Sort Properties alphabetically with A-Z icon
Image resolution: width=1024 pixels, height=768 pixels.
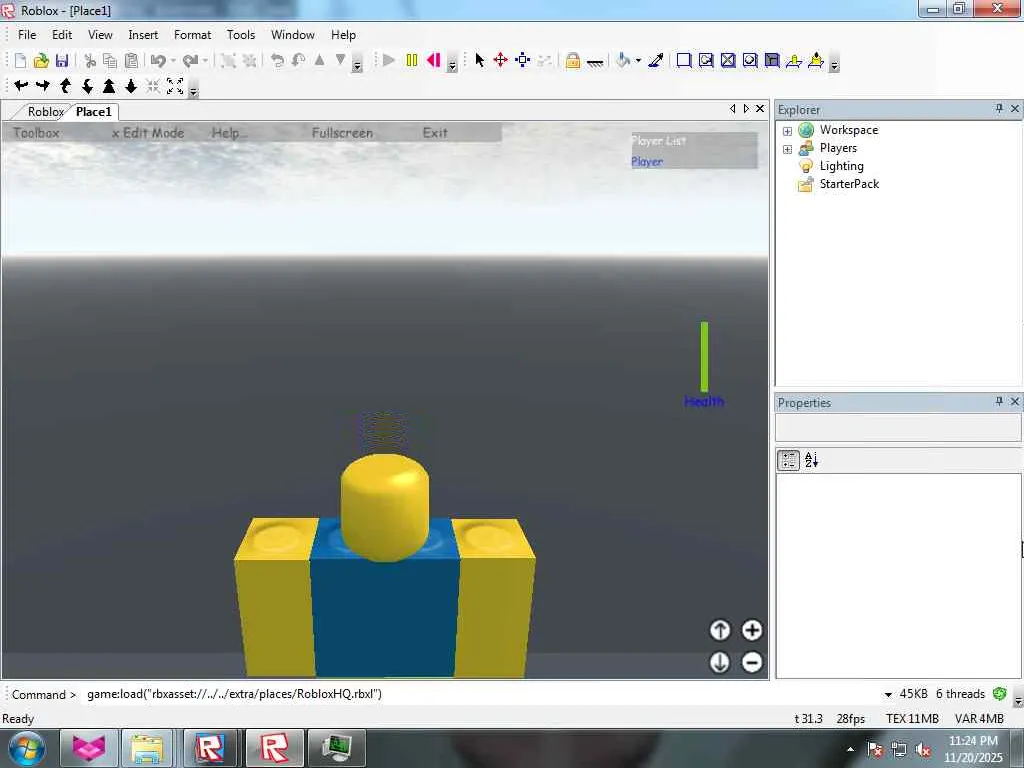point(811,460)
